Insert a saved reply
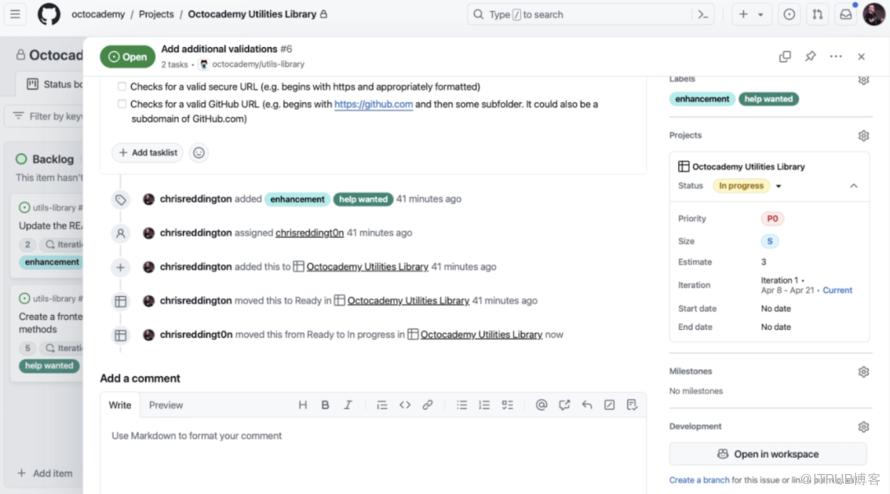890x494 pixels. [587, 405]
